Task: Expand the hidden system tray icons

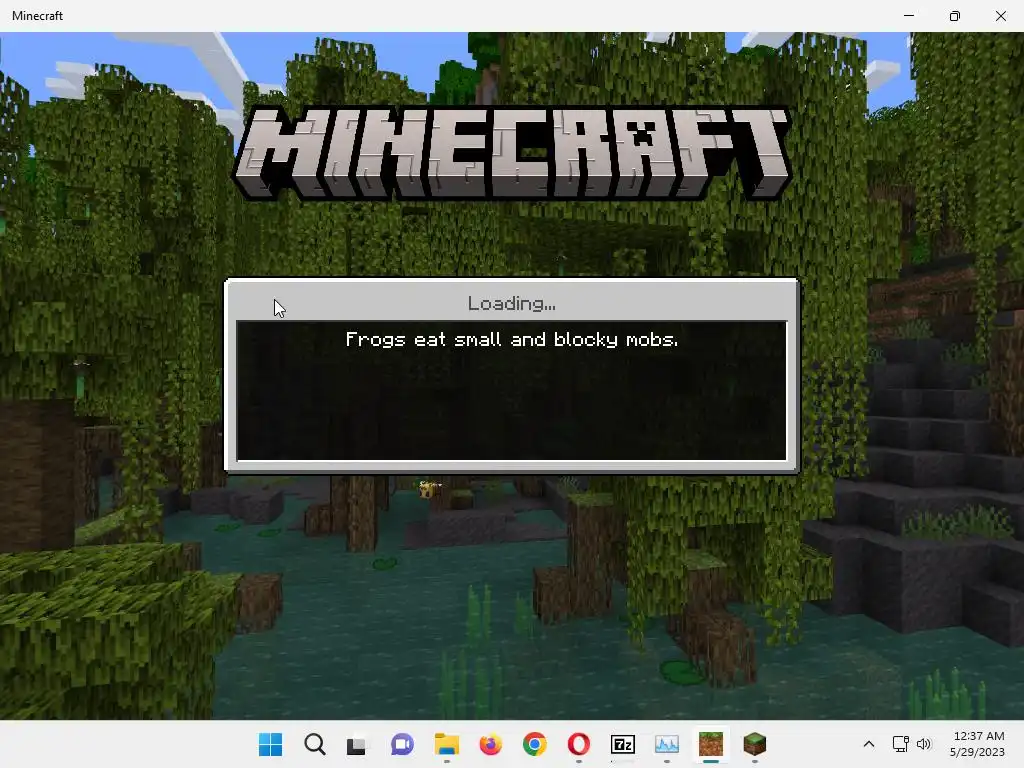Action: pyautogui.click(x=869, y=744)
